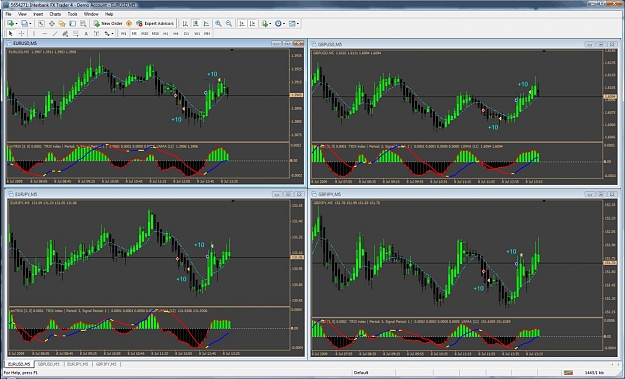Select the Text Label tool

click(96, 33)
